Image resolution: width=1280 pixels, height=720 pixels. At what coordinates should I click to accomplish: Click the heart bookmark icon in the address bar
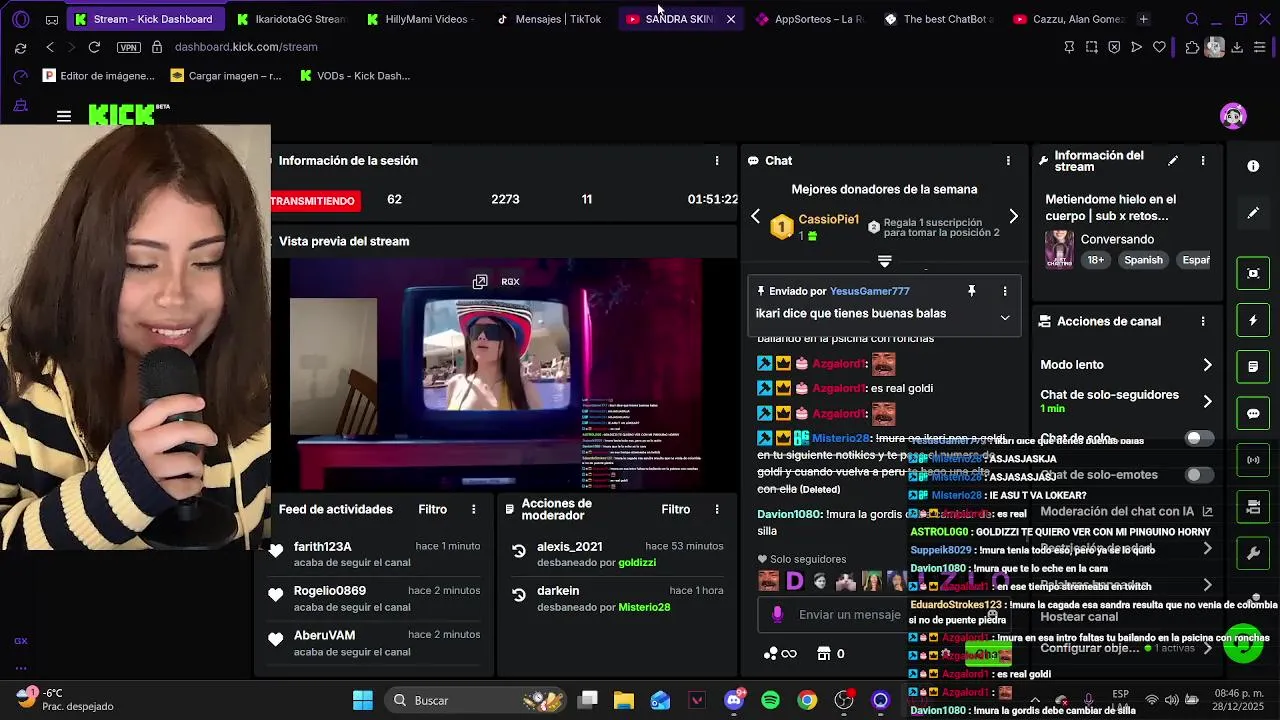pyautogui.click(x=1159, y=47)
